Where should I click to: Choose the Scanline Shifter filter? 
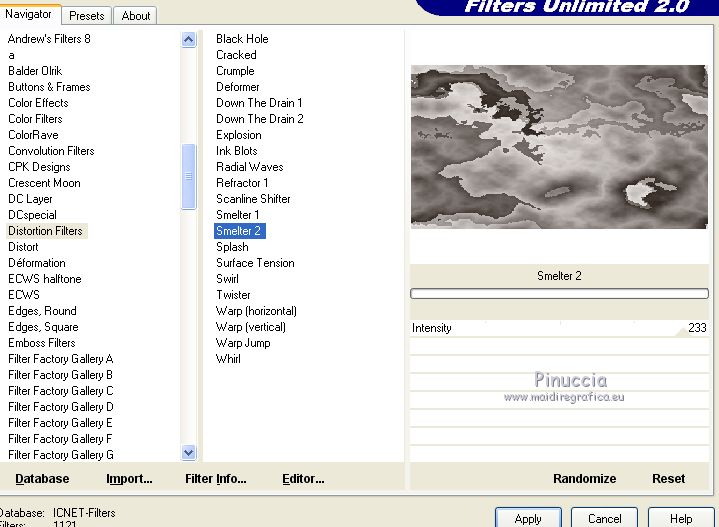pyautogui.click(x=253, y=199)
